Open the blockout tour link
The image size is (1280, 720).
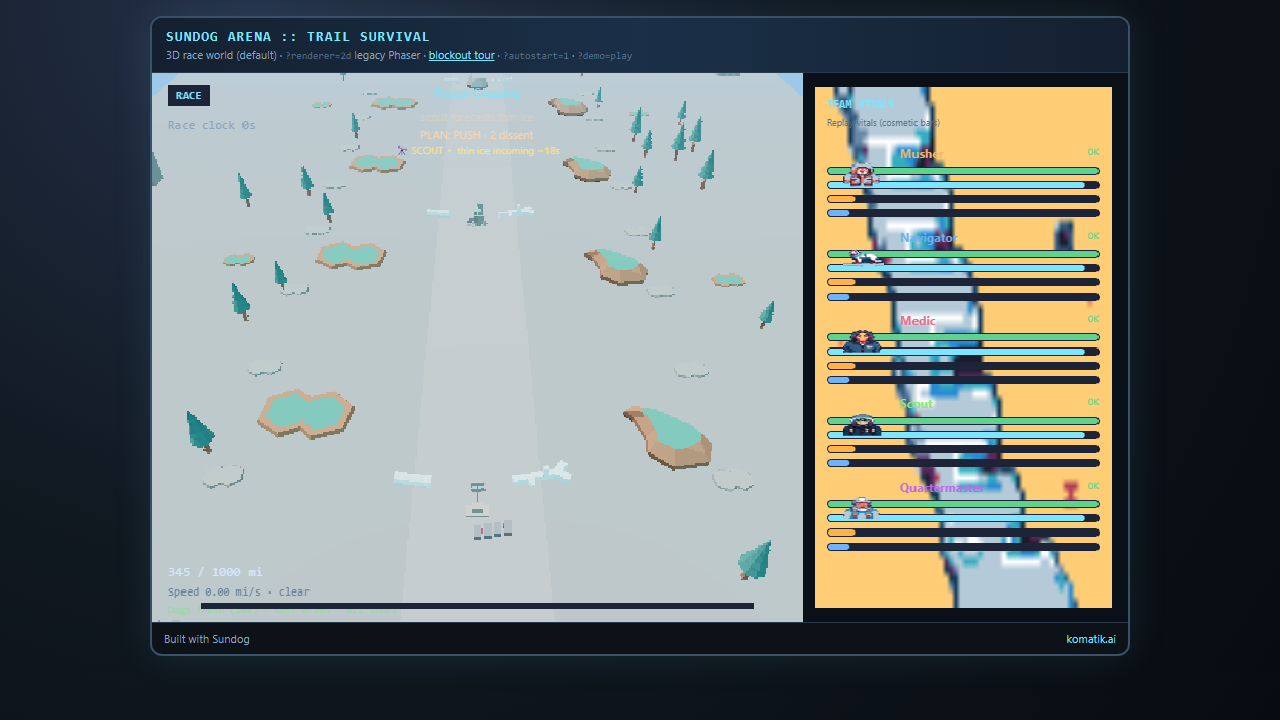[x=462, y=55]
